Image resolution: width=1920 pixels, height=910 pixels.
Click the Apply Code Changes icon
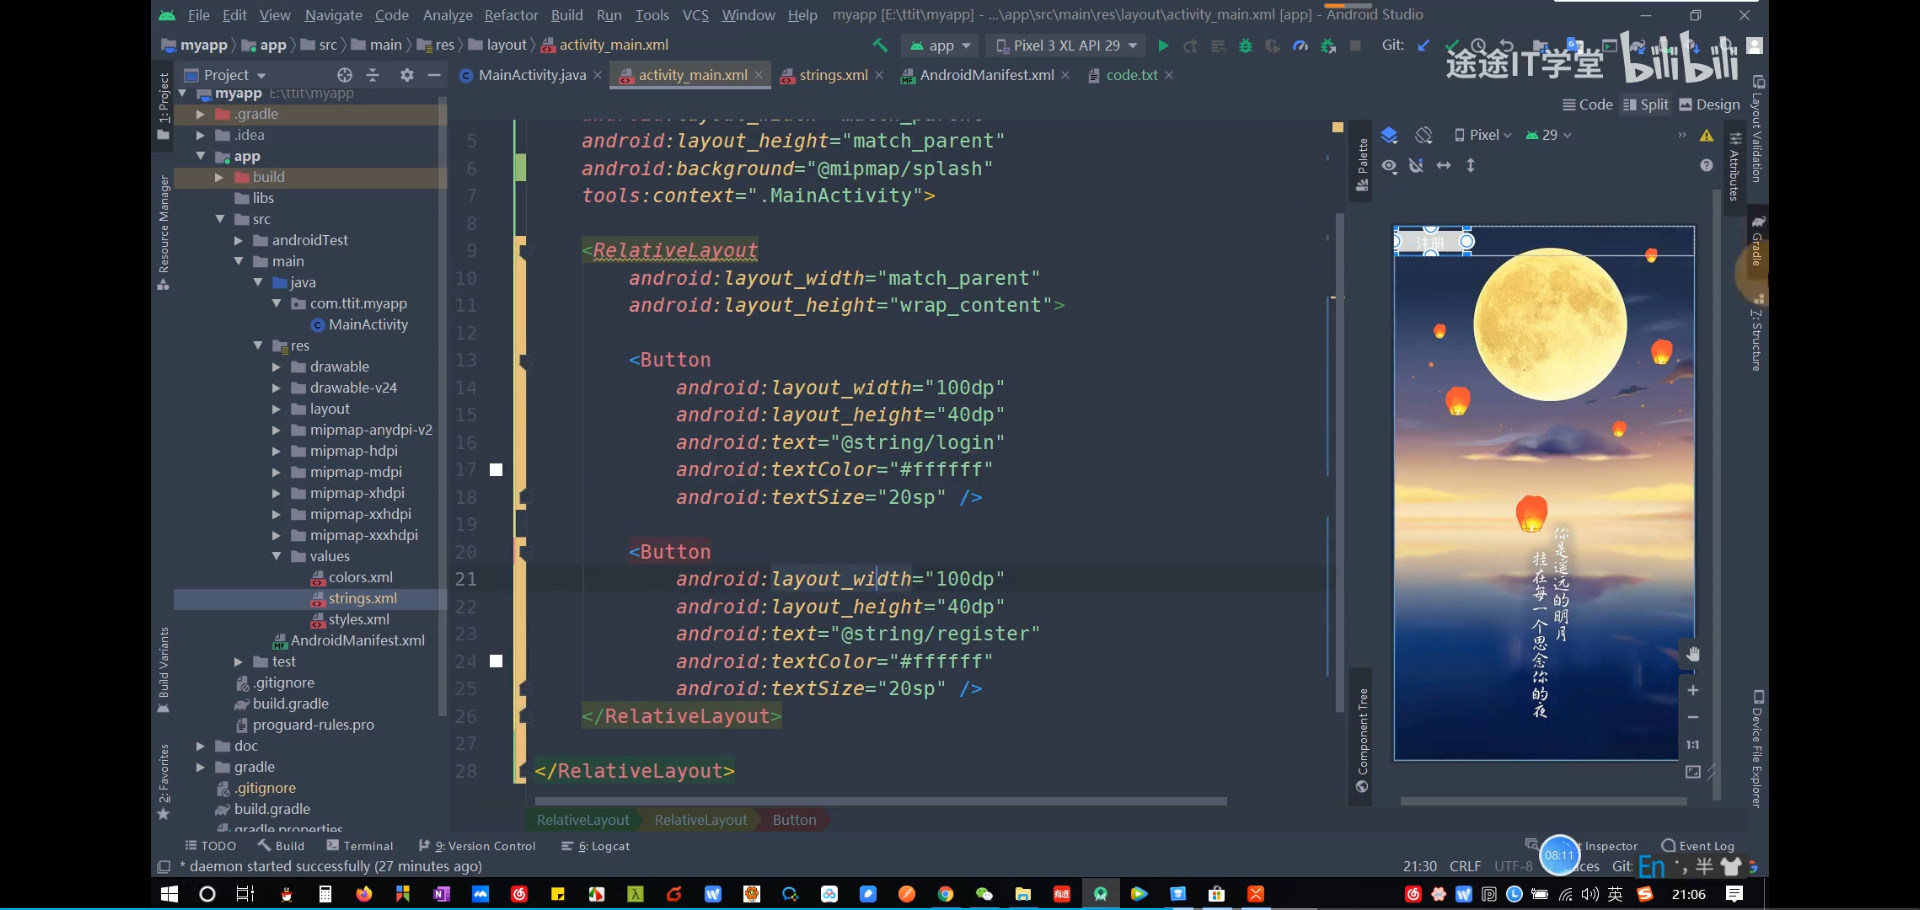coord(1218,46)
